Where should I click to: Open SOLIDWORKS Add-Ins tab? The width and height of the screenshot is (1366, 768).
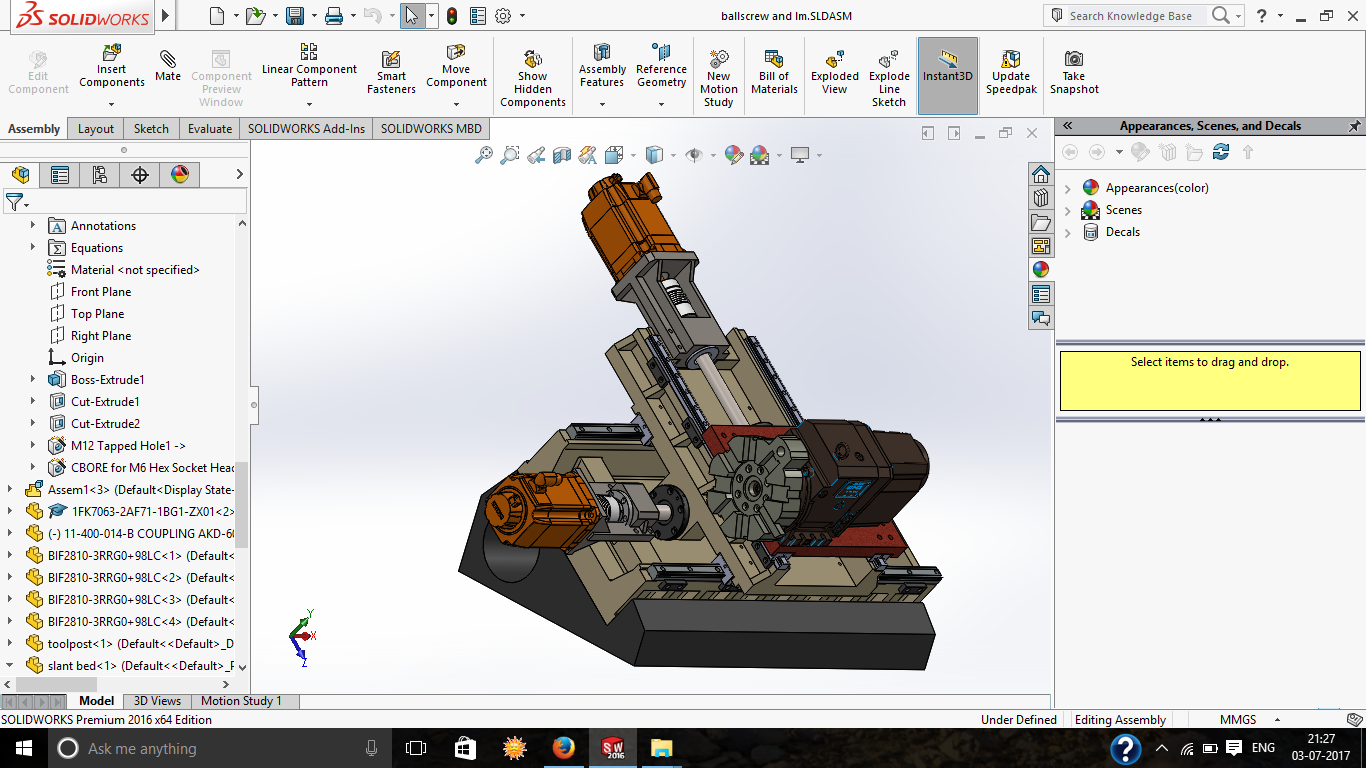click(306, 129)
